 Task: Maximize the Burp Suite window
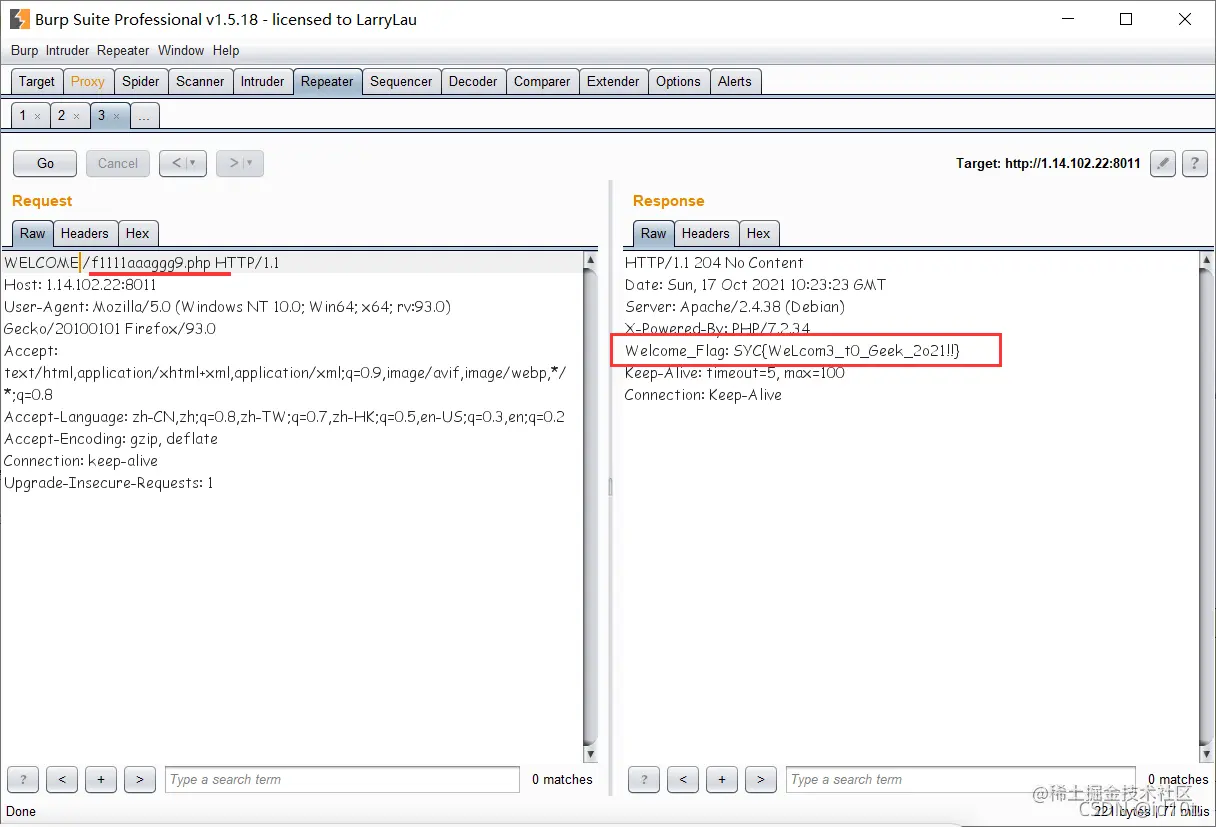click(x=1126, y=19)
